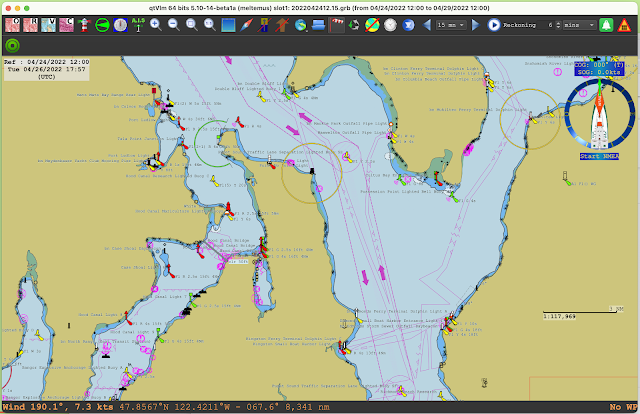Click the Wind 190.1°, 7.3 kts status text
This screenshot has width=640, height=414.
point(58,407)
